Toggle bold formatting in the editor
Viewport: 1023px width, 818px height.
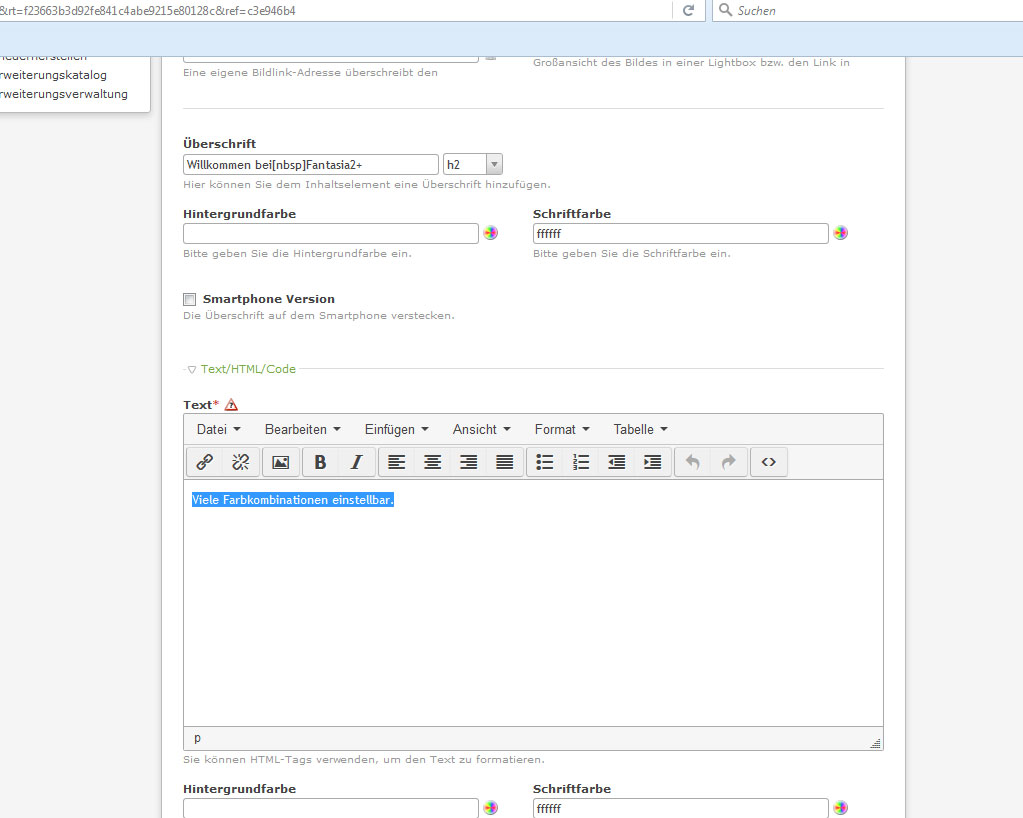pyautogui.click(x=320, y=462)
